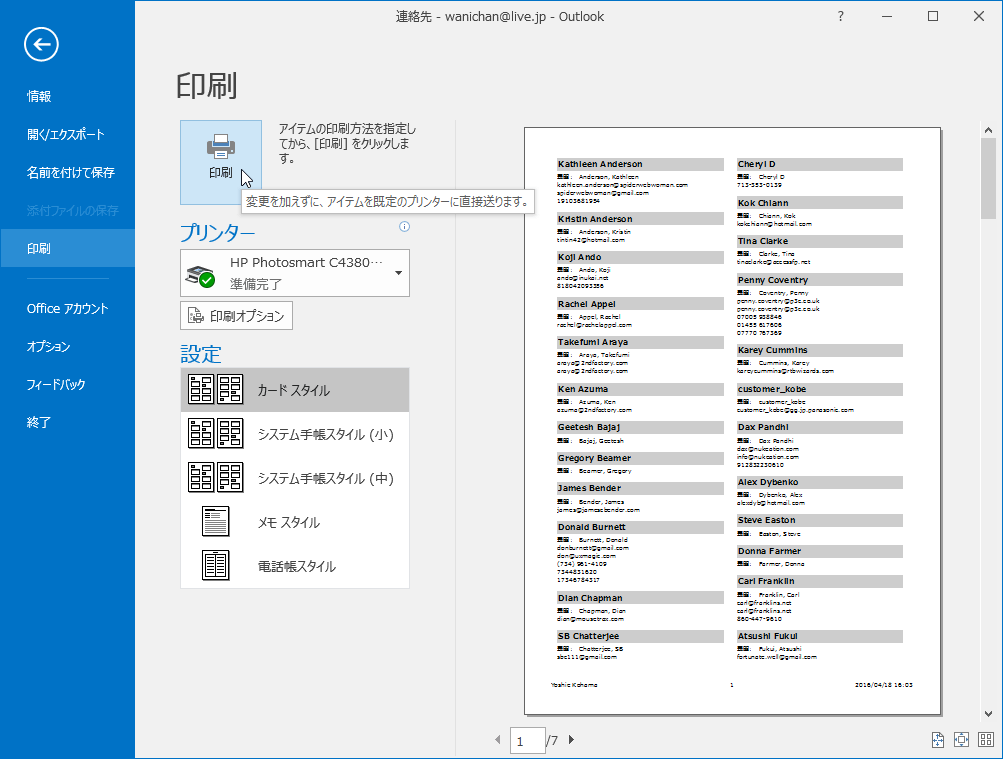Click the 印刷オプション button icon

[194, 316]
